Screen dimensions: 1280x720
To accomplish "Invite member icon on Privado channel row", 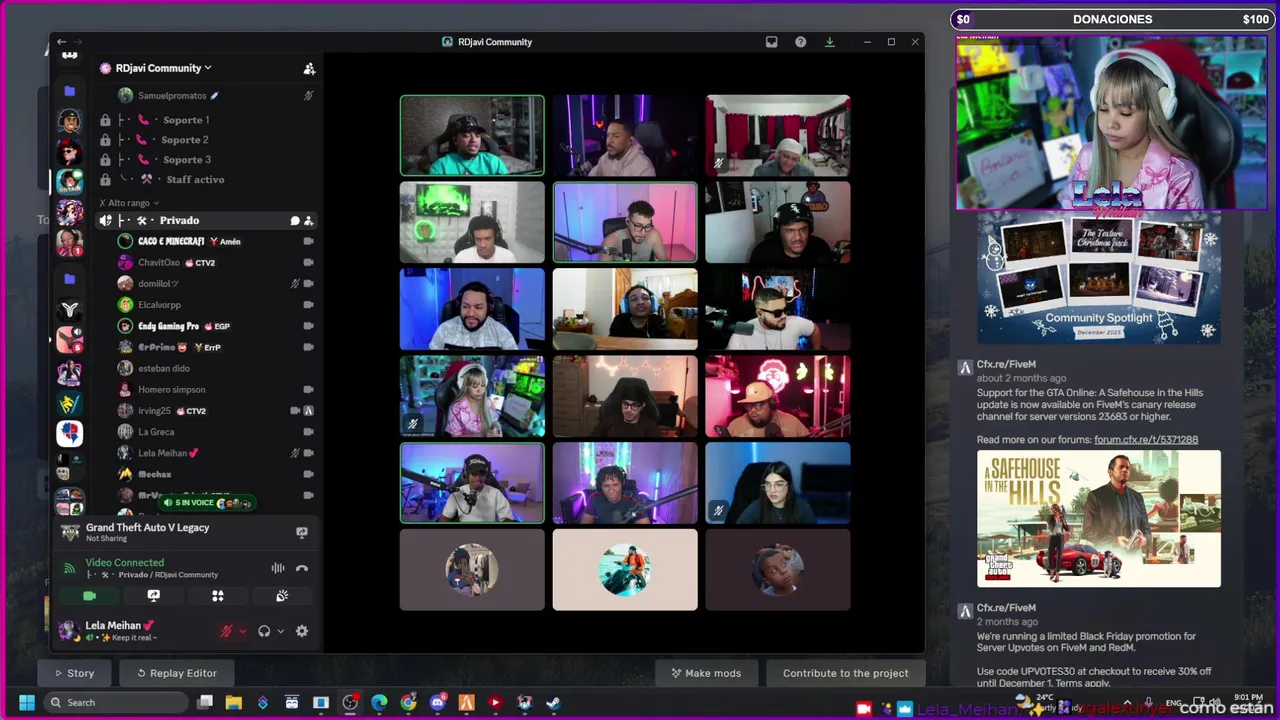I will click(x=309, y=220).
